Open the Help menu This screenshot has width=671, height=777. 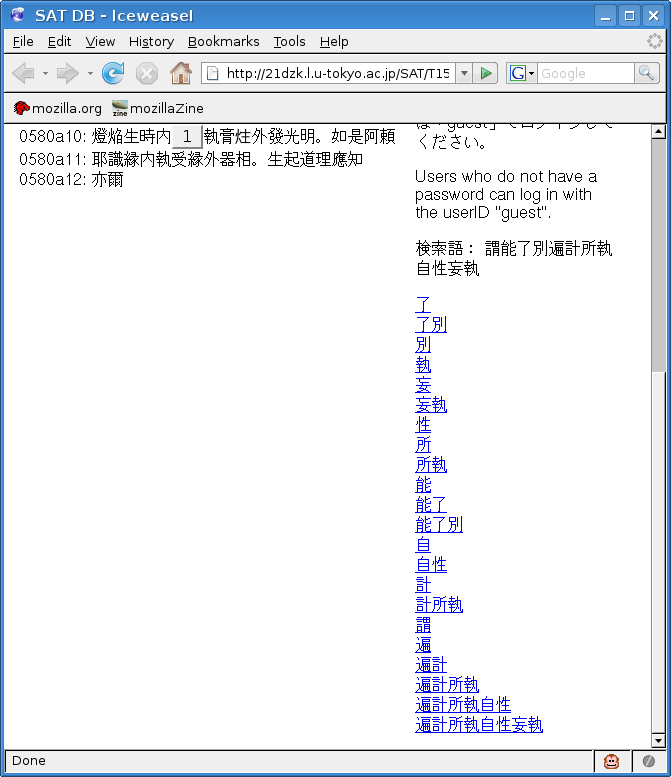pos(334,42)
